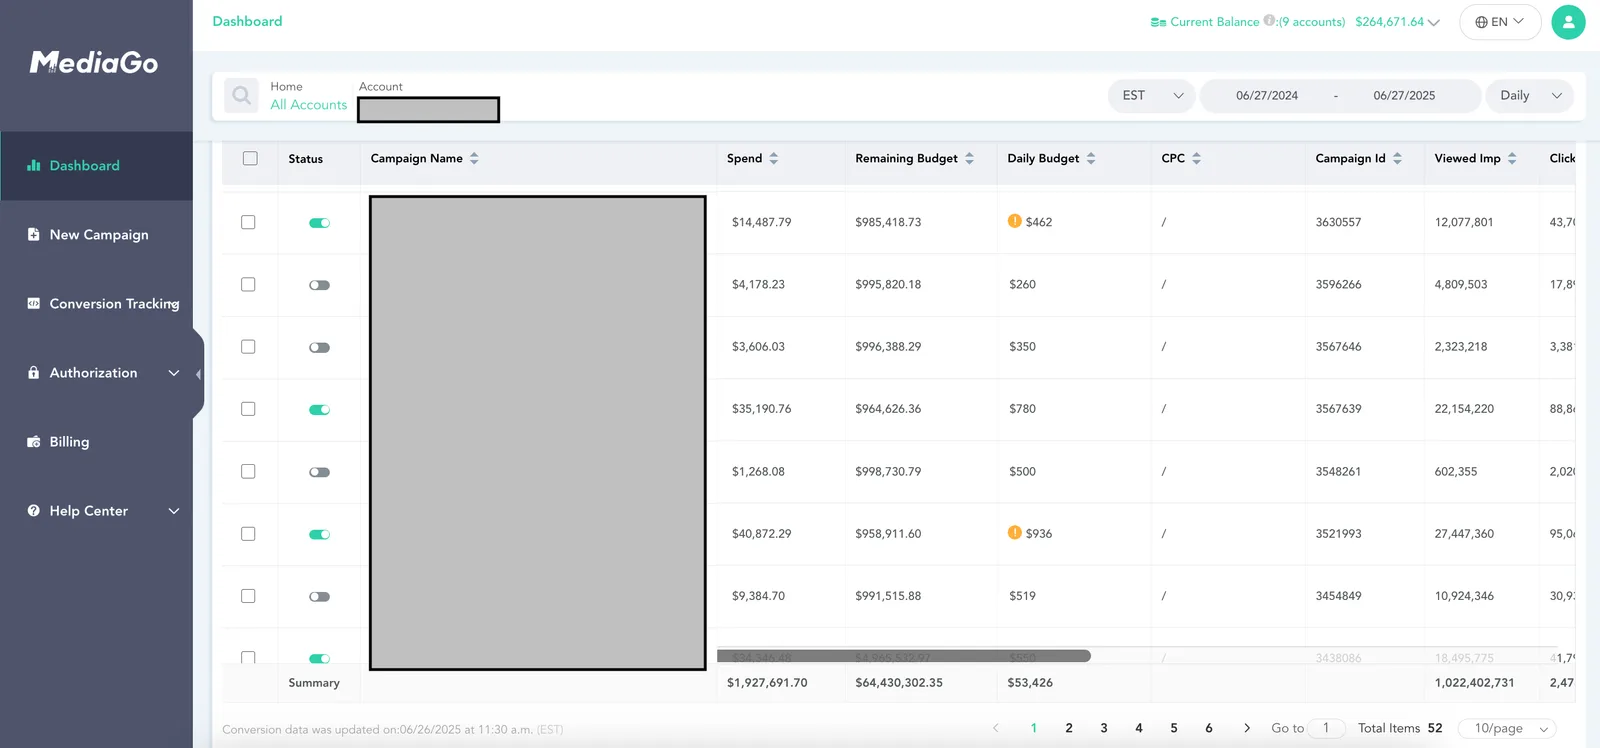Click the Authorization lock icon
The image size is (1600, 748).
pos(34,372)
